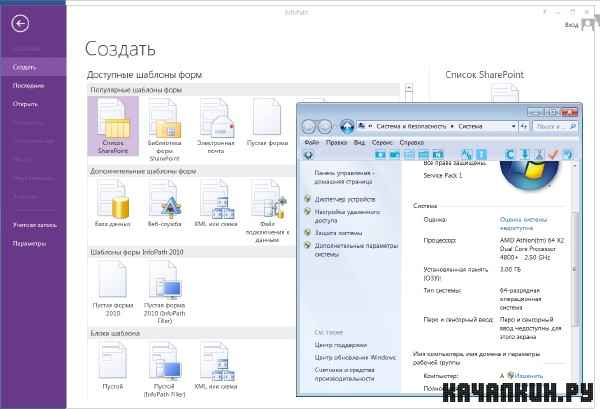Select XML или схема under additional templates
Image resolution: width=600 pixels, height=409 pixels.
[x=216, y=204]
